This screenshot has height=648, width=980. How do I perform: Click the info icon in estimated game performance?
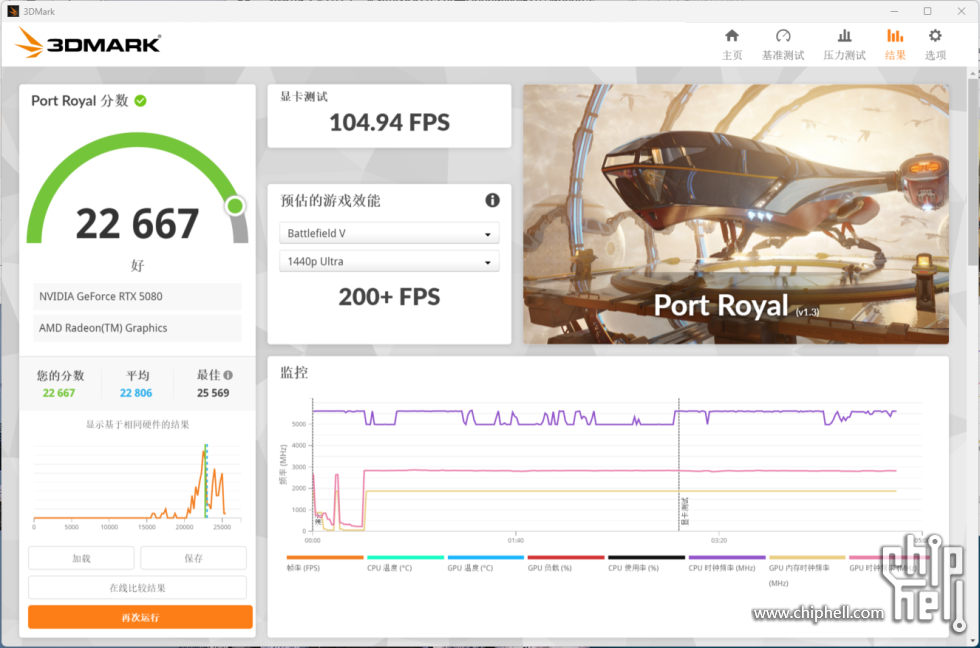492,200
